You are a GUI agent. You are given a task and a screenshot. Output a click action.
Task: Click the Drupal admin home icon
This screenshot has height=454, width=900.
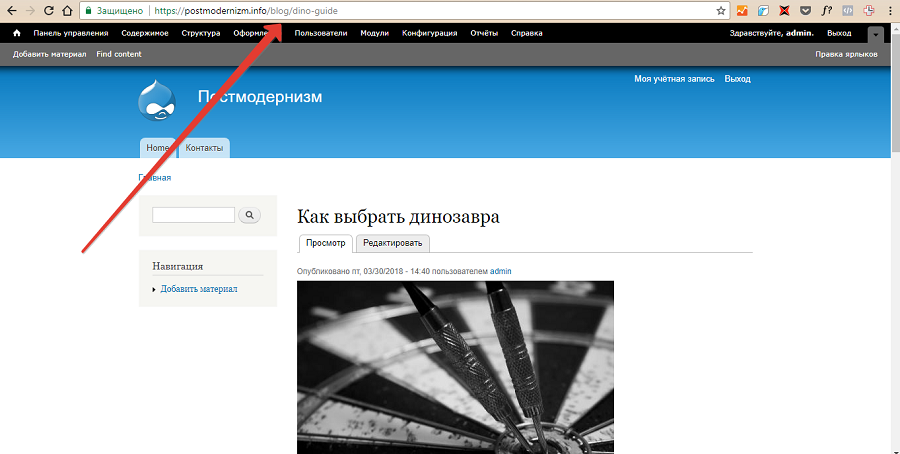(17, 33)
